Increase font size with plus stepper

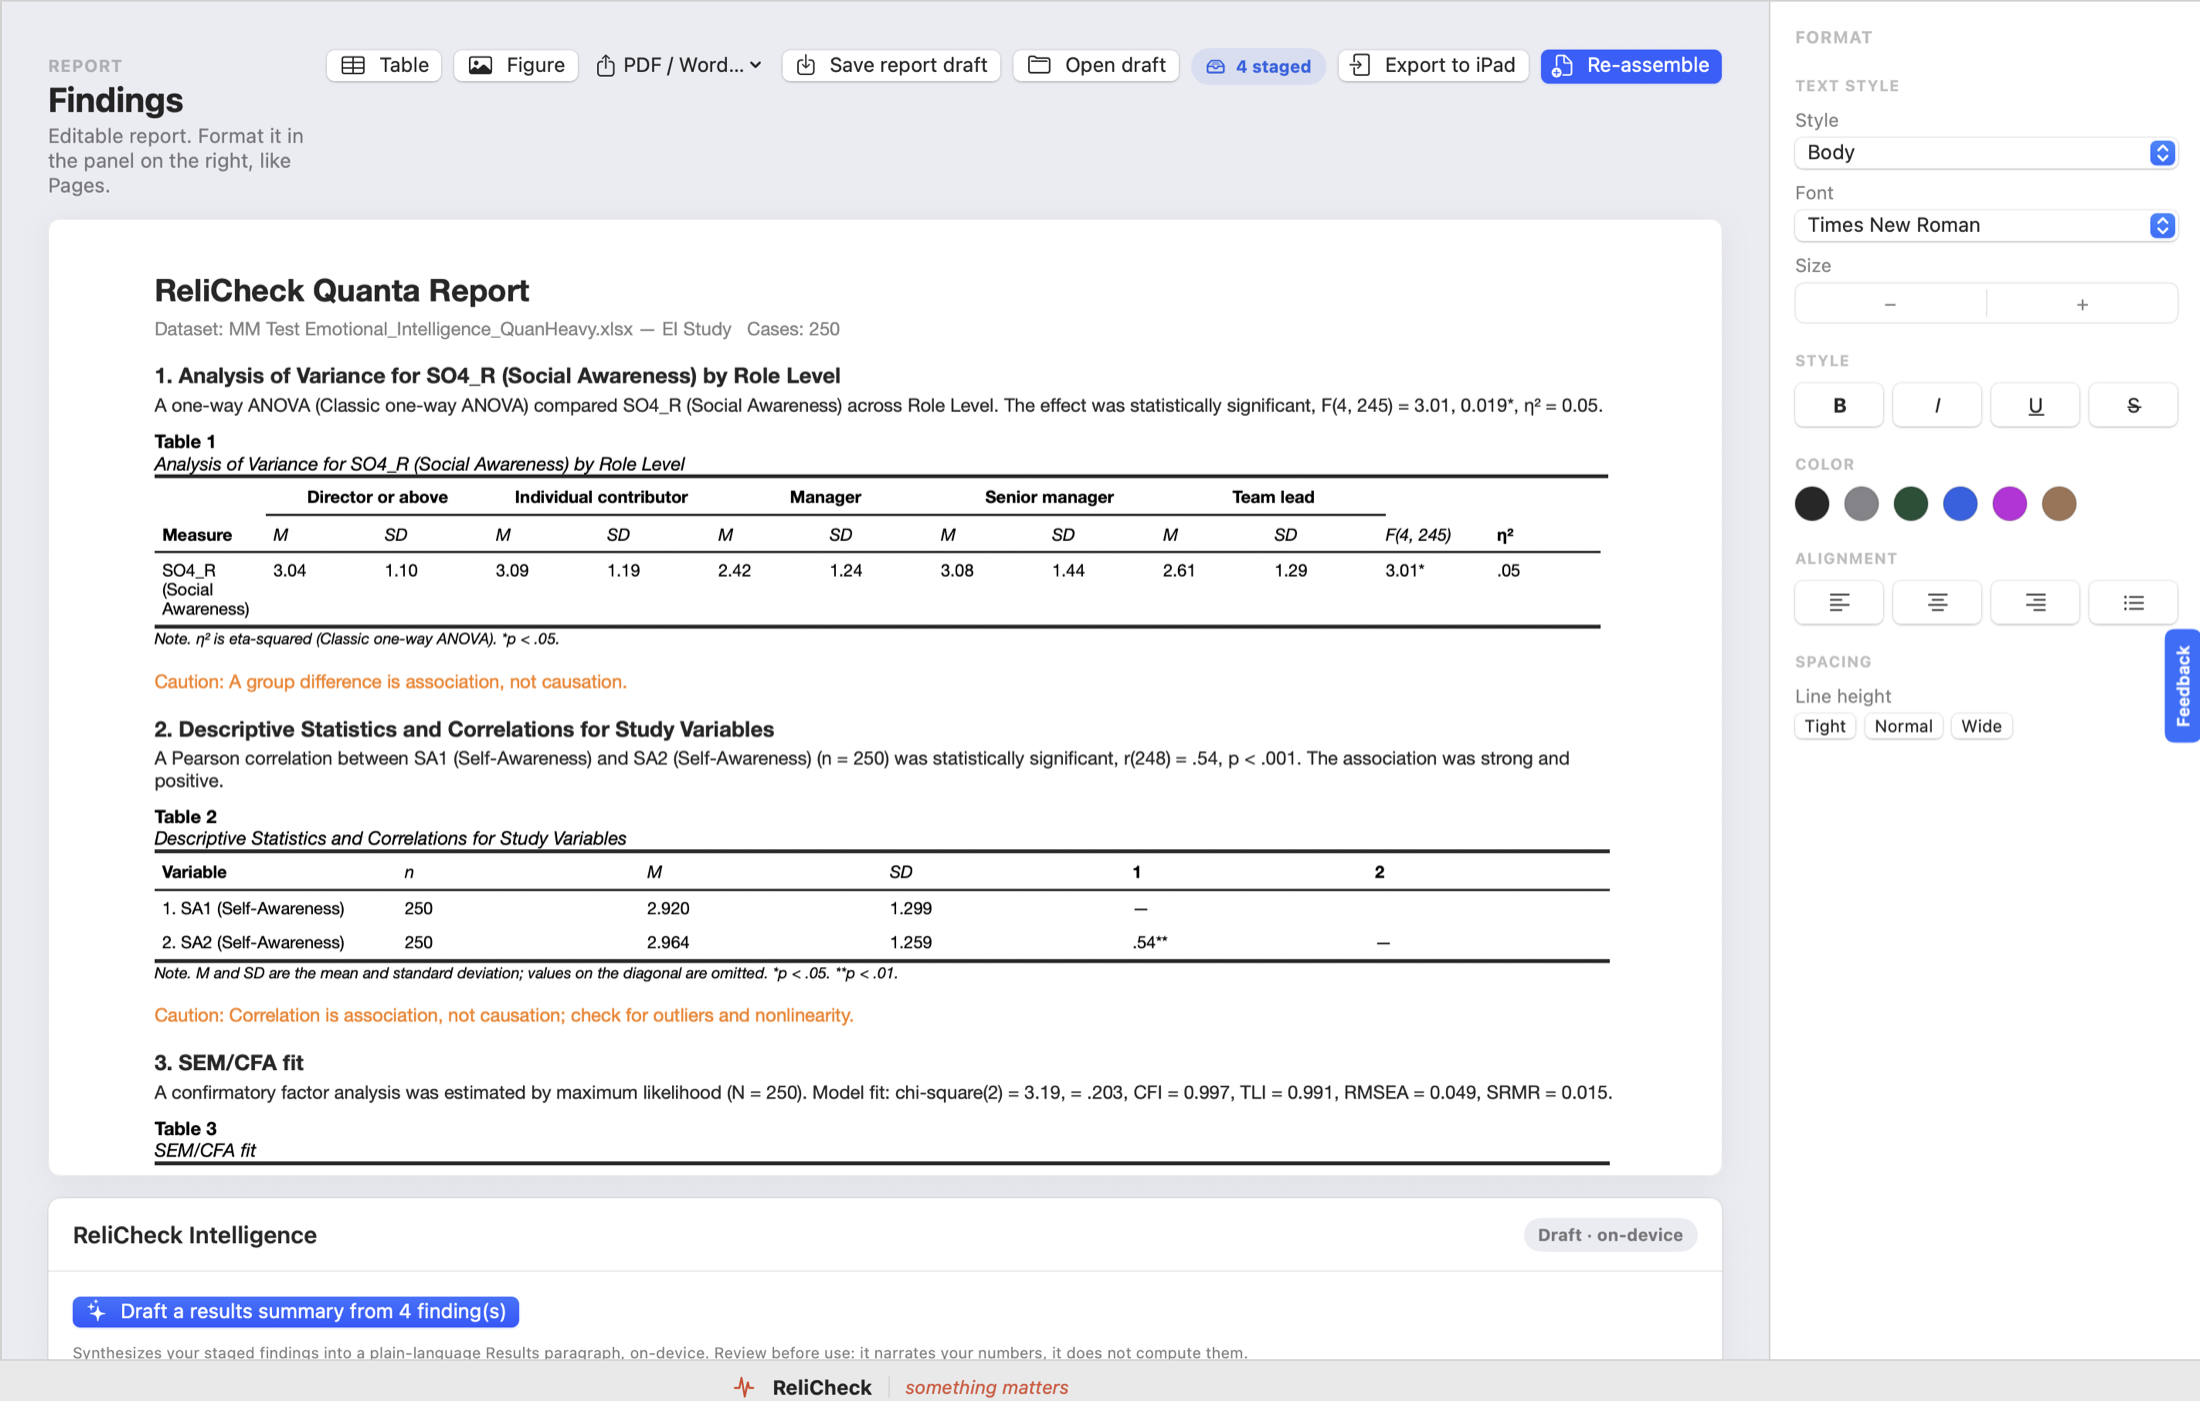(2082, 304)
